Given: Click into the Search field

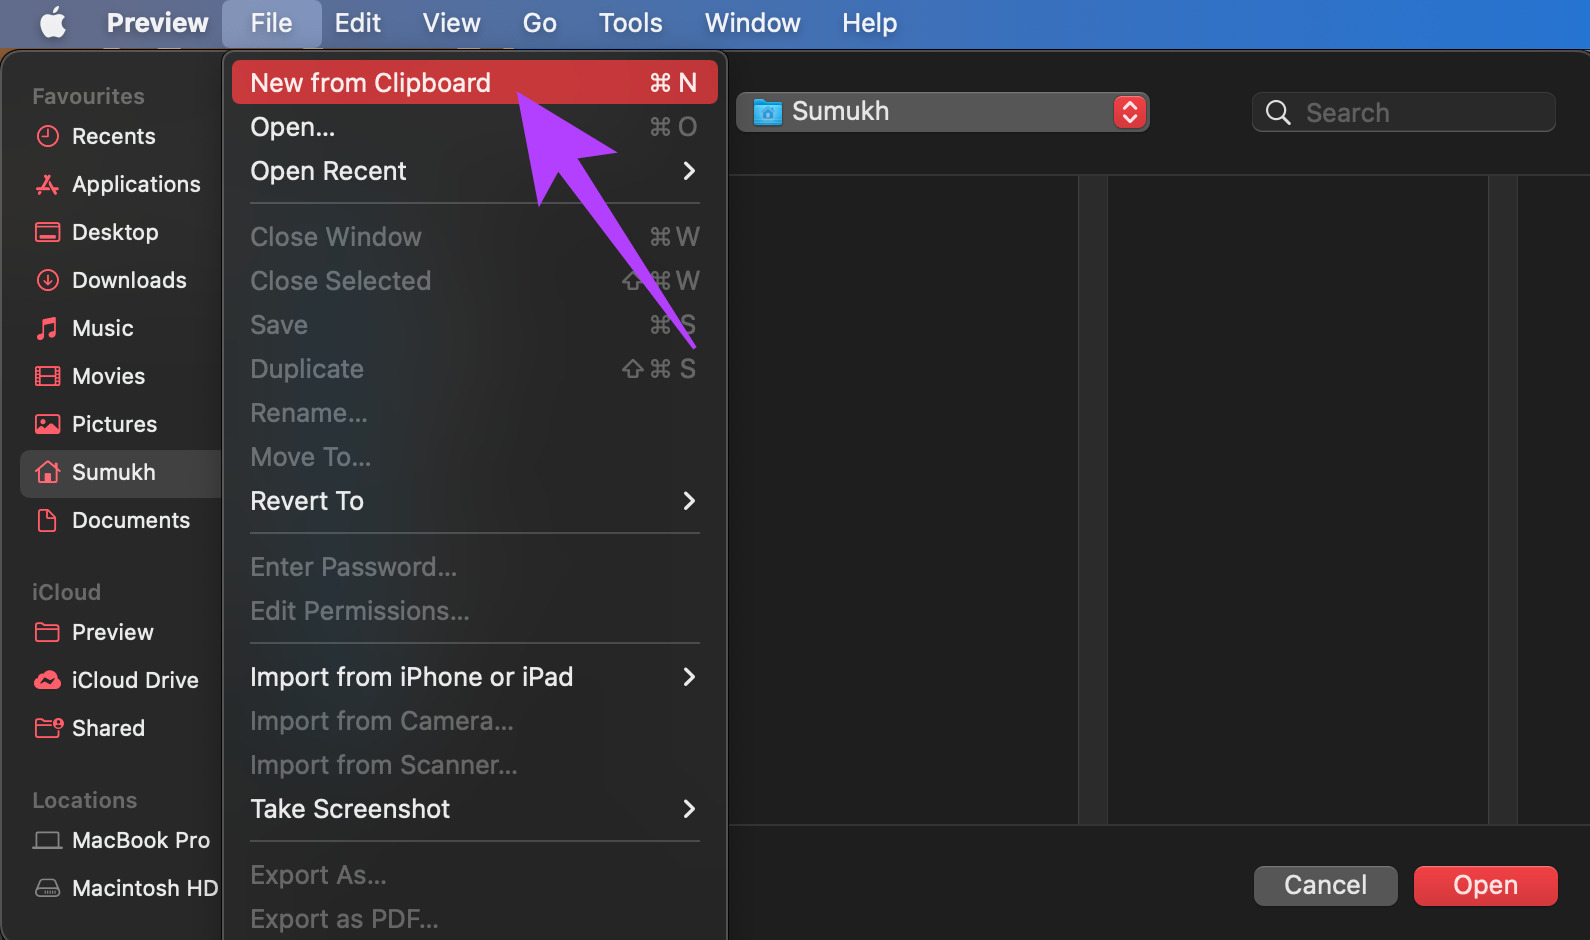Looking at the screenshot, I should point(1404,112).
